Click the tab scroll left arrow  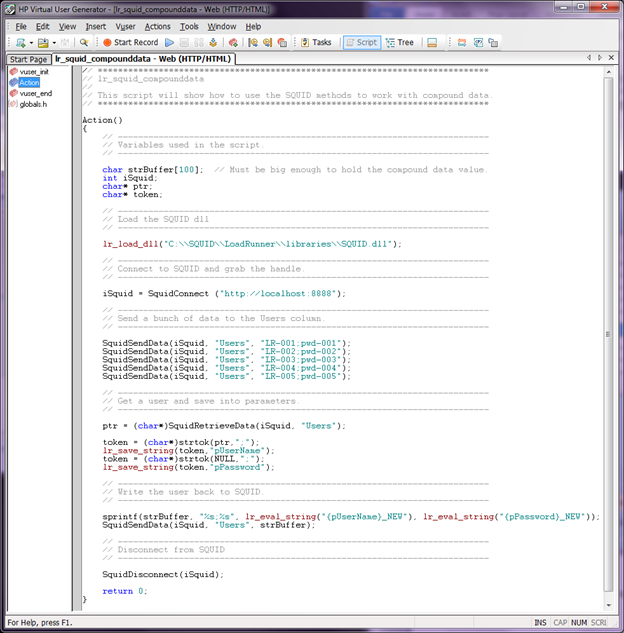589,58
